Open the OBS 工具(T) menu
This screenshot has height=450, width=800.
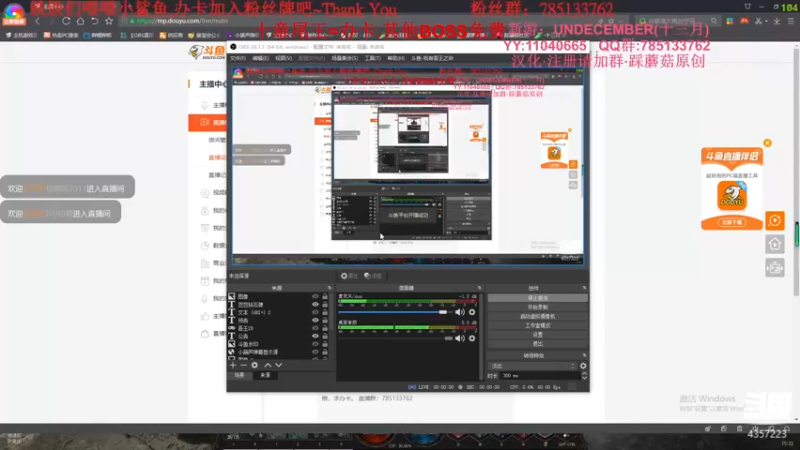[372, 59]
